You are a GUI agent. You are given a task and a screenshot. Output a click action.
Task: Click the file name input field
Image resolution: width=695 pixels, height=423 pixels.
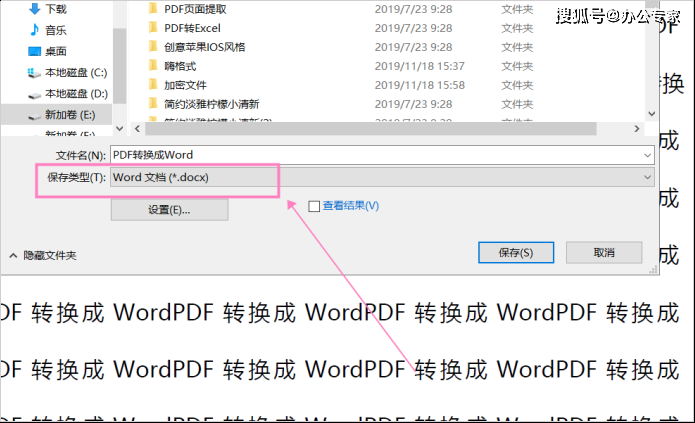pos(382,155)
